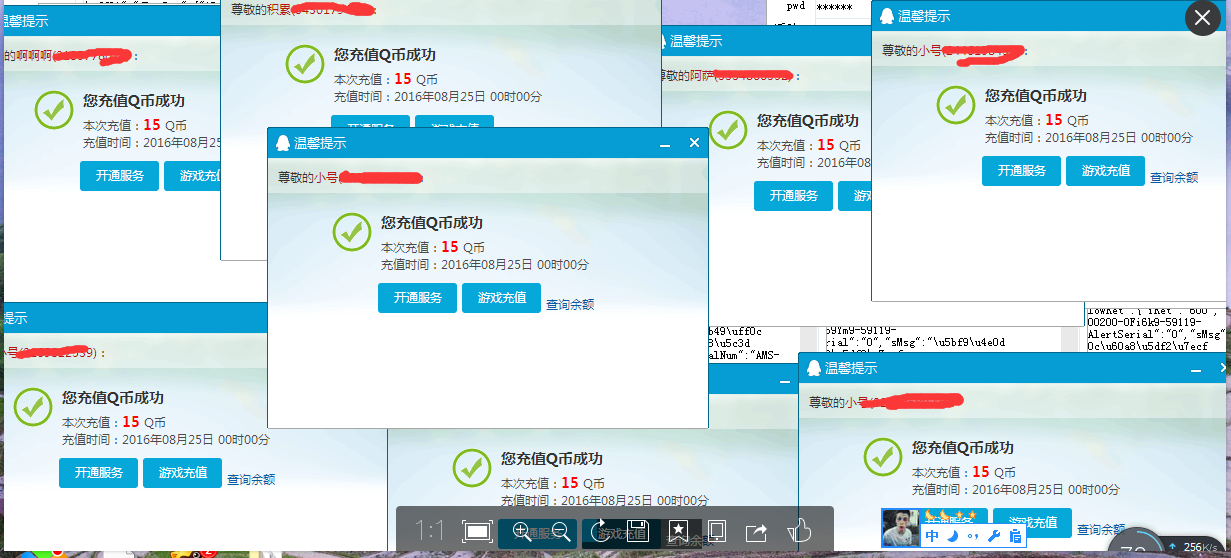The height and width of the screenshot is (558, 1231).
Task: Select 您充值Q币成功 text in the 啊啊啊 dialog
Action: 134,100
